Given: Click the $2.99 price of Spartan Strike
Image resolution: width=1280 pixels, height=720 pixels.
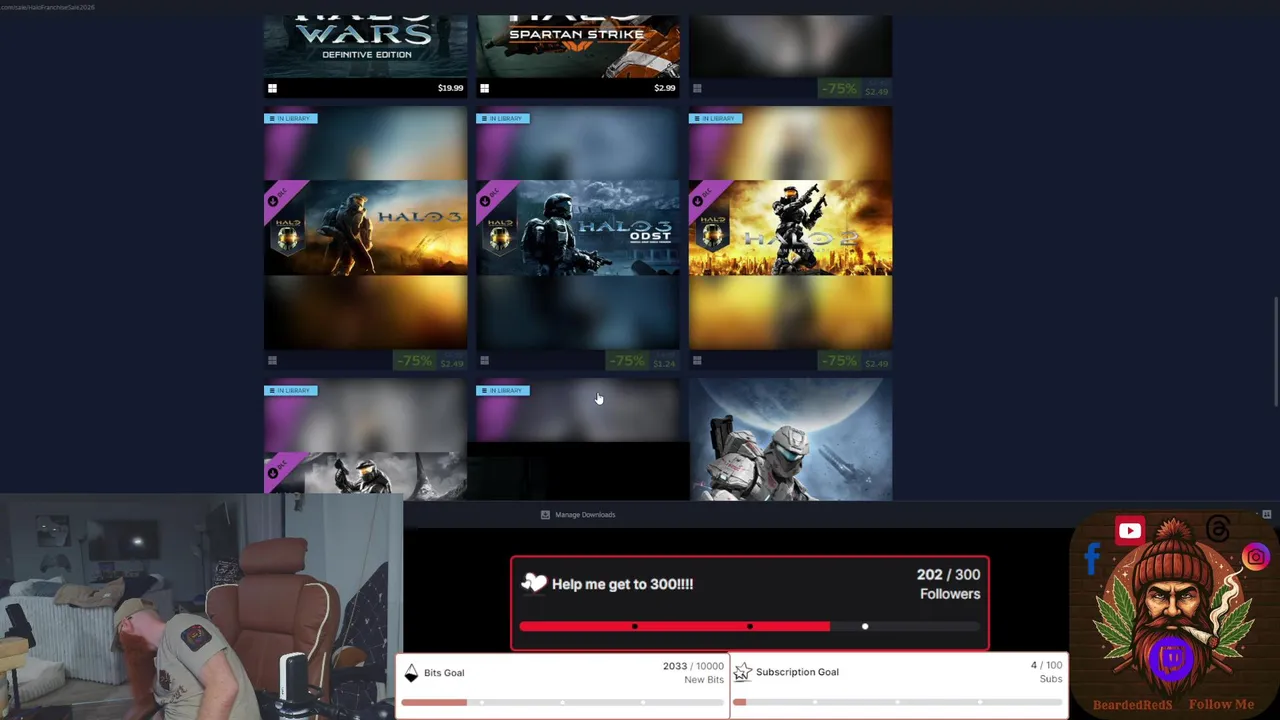Looking at the screenshot, I should coord(665,88).
